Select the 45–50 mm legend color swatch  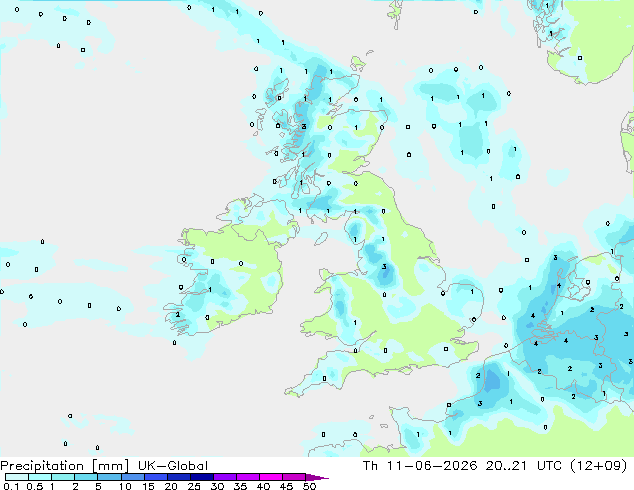[294, 477]
